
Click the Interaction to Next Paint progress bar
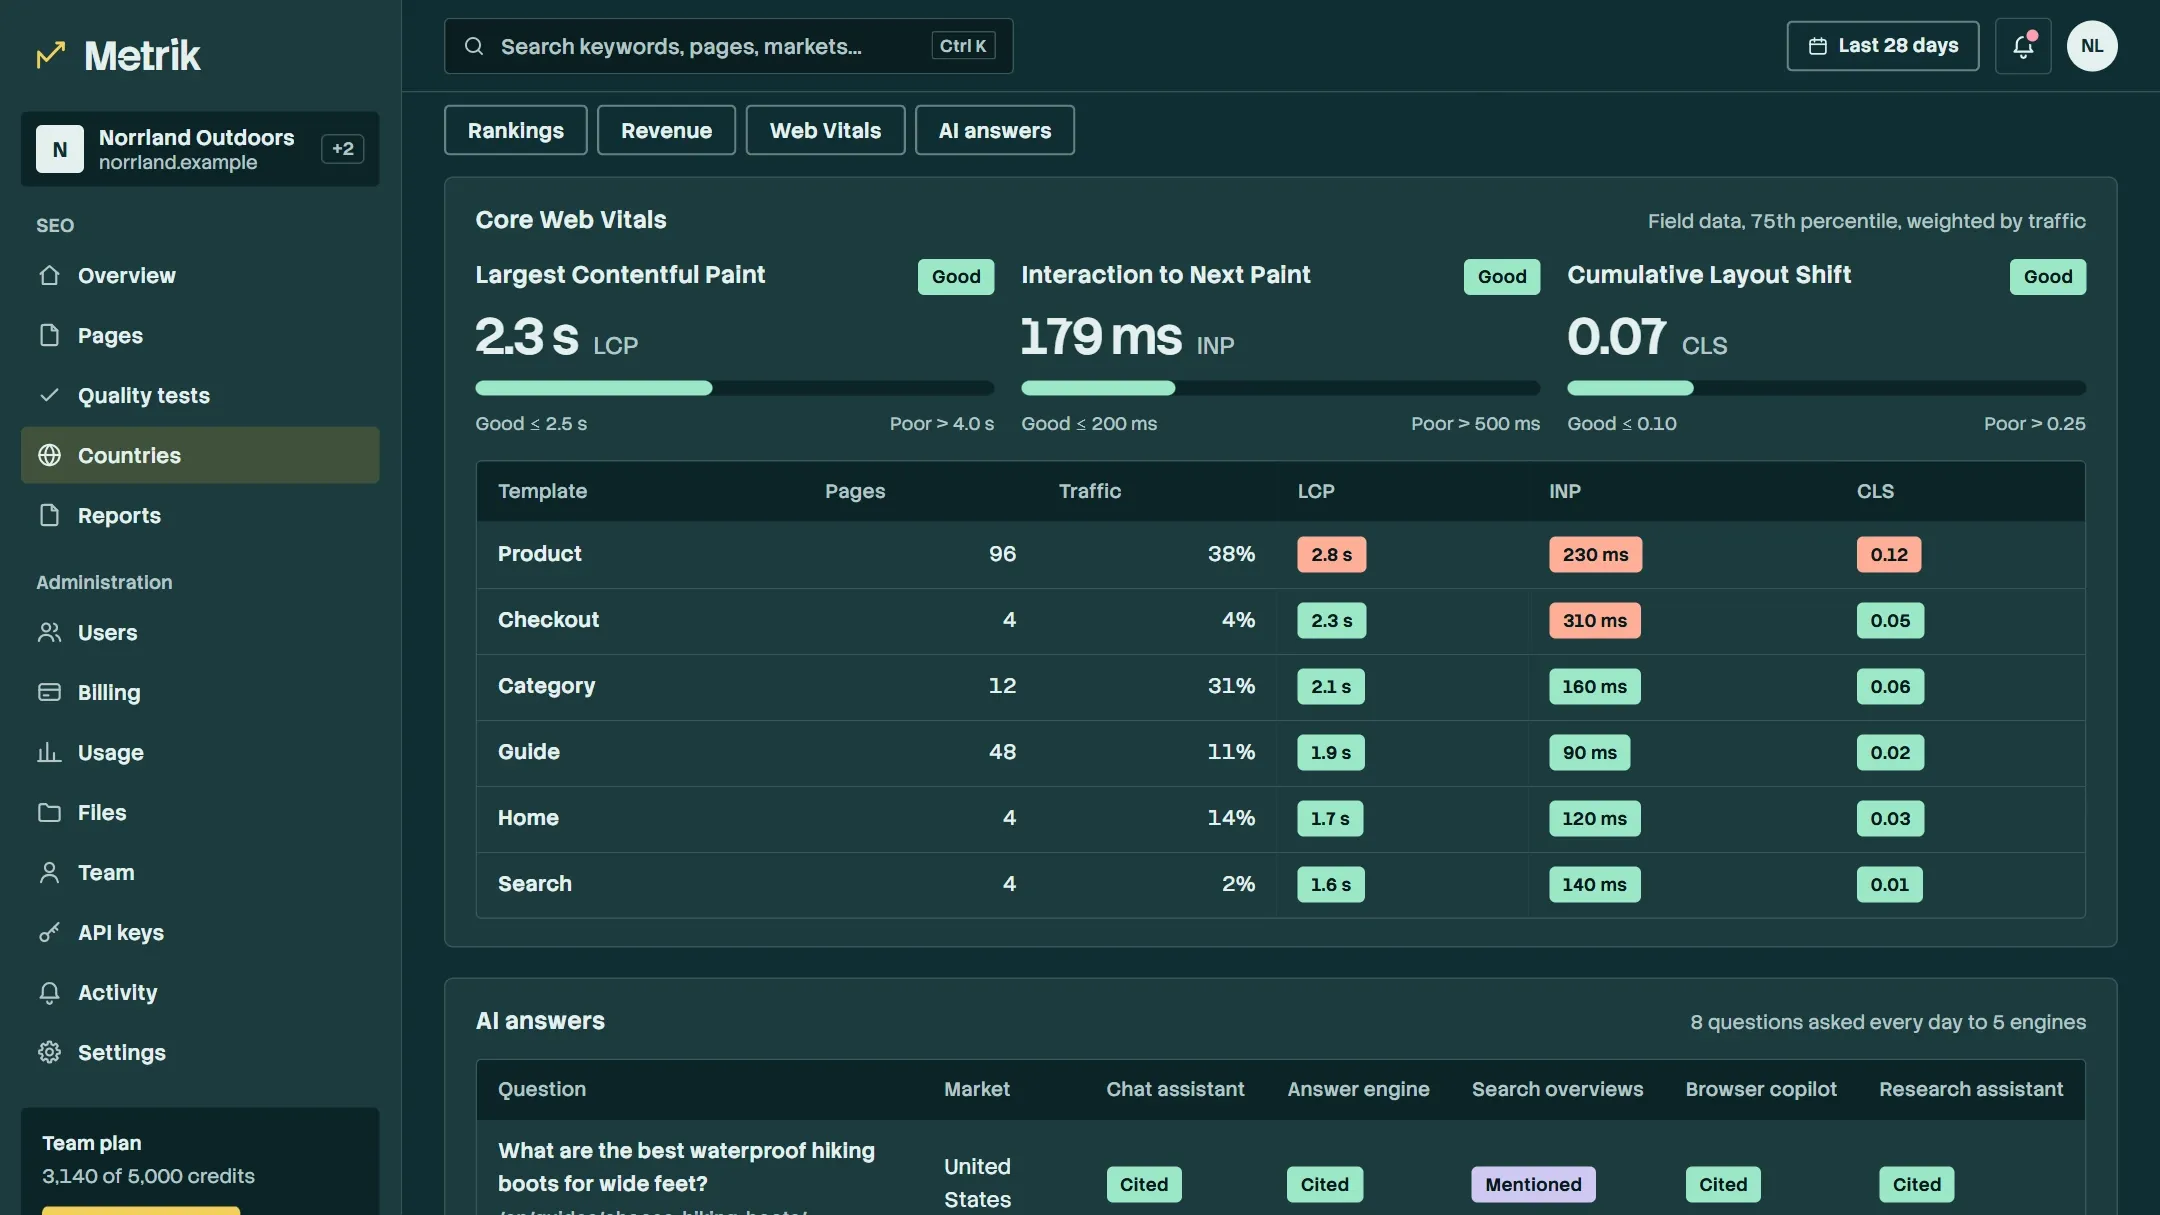click(x=1280, y=388)
